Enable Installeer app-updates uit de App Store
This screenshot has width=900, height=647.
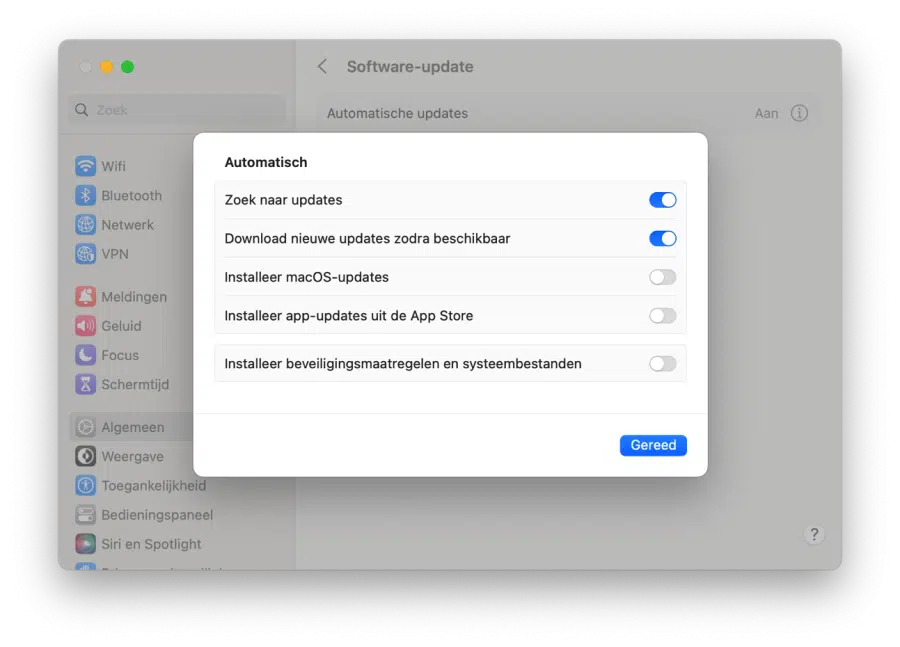[662, 315]
